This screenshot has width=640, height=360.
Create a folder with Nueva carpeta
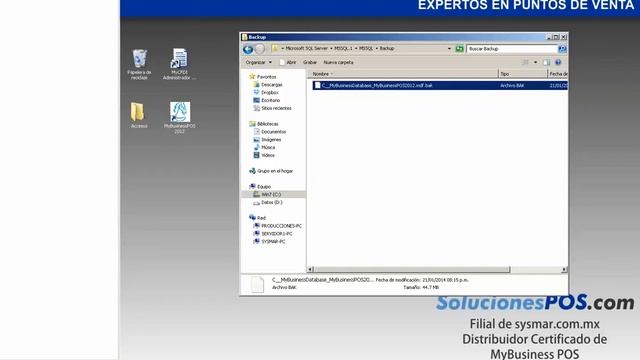tap(338, 62)
